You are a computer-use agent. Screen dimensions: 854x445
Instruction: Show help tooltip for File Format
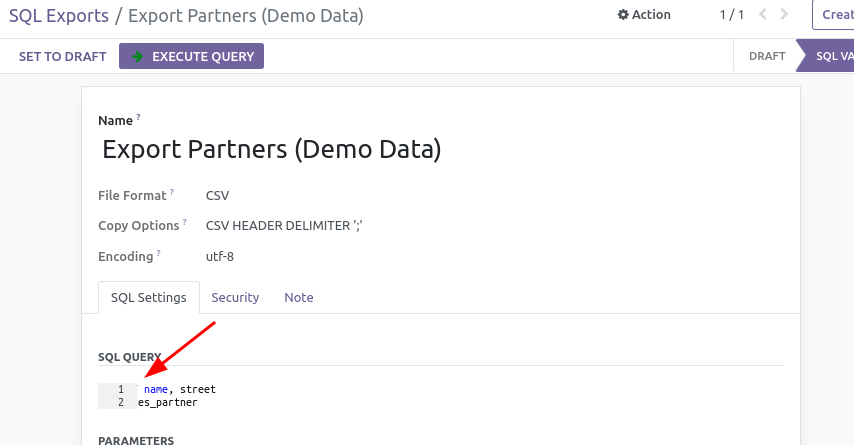pyautogui.click(x=172, y=192)
